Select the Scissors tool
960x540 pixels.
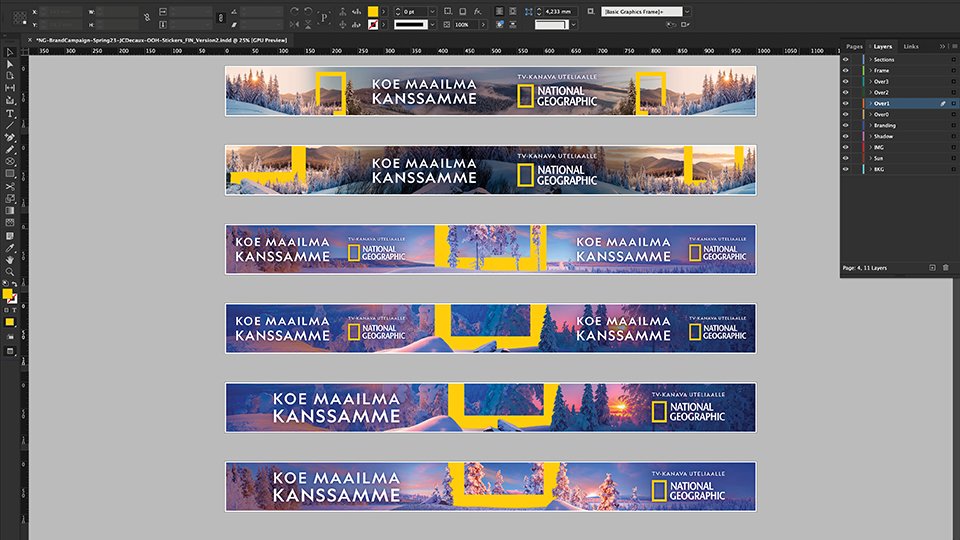(x=10, y=186)
